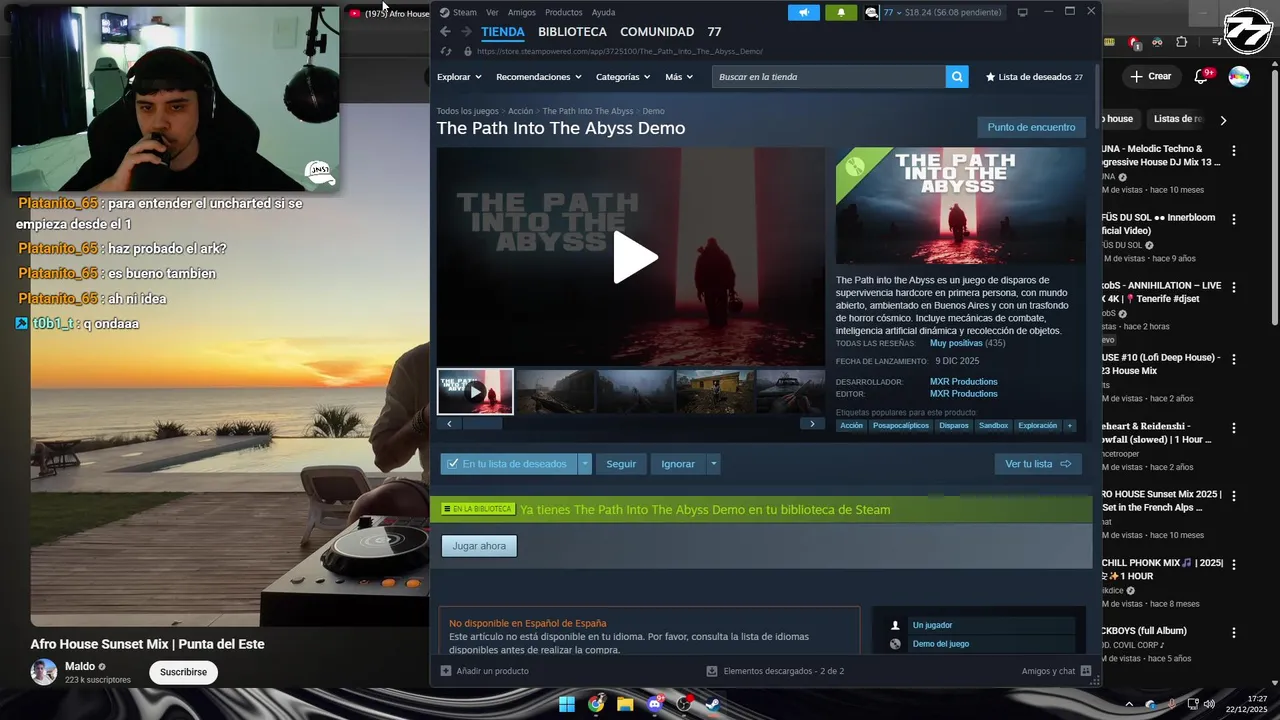The height and width of the screenshot is (720, 1280).
Task: Open the Maldo channel avatar
Action: tap(44, 672)
